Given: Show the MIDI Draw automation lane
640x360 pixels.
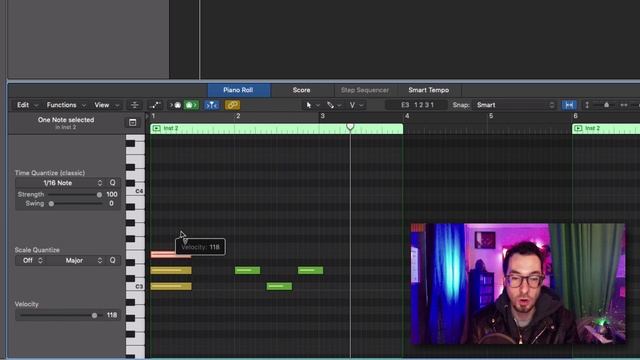Looking at the screenshot, I should pyautogui.click(x=155, y=105).
